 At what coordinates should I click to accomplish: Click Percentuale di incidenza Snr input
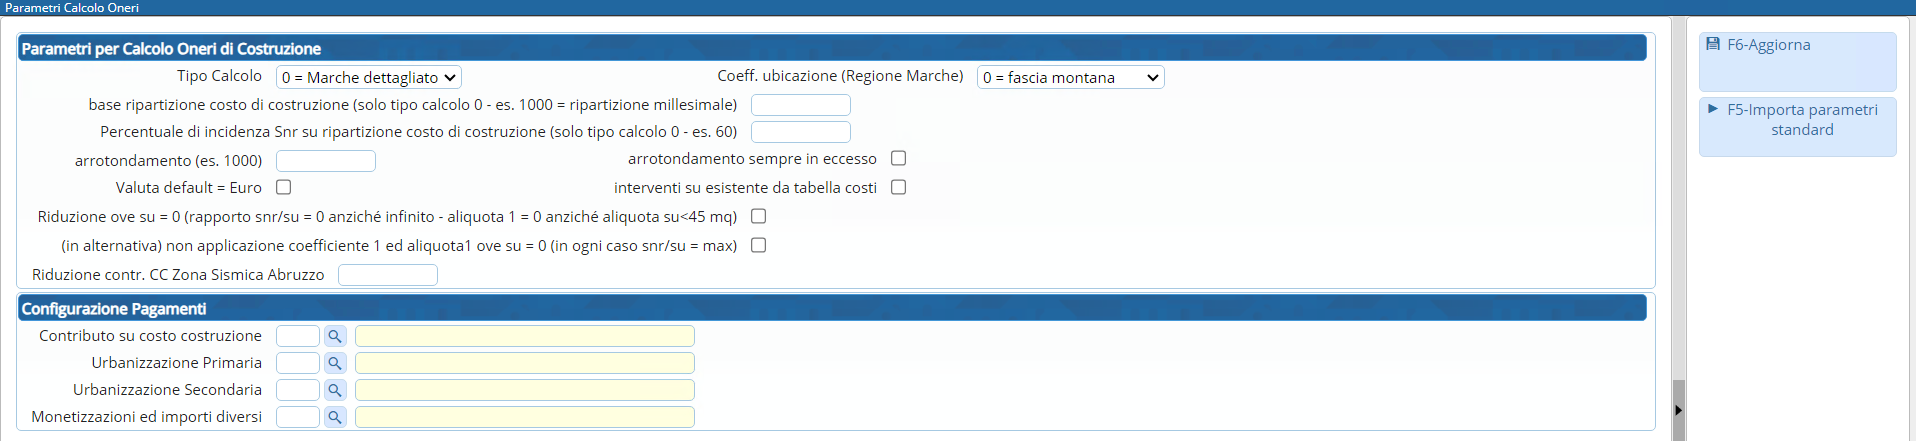tap(800, 132)
